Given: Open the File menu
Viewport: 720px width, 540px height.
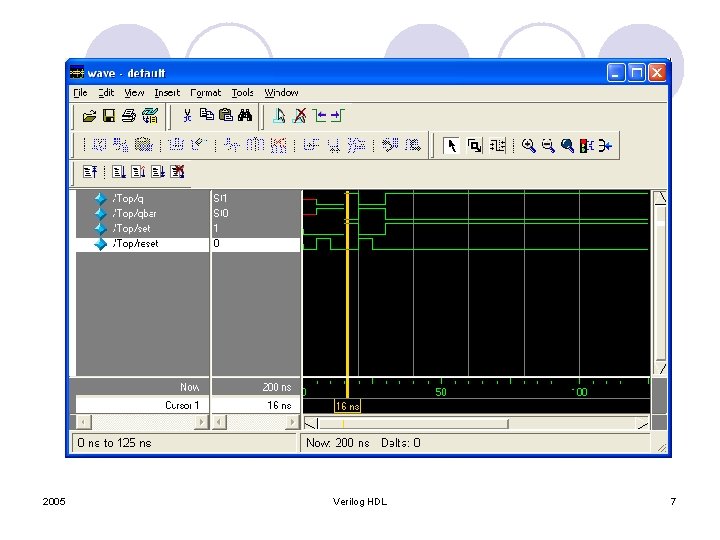Looking at the screenshot, I should pos(80,93).
